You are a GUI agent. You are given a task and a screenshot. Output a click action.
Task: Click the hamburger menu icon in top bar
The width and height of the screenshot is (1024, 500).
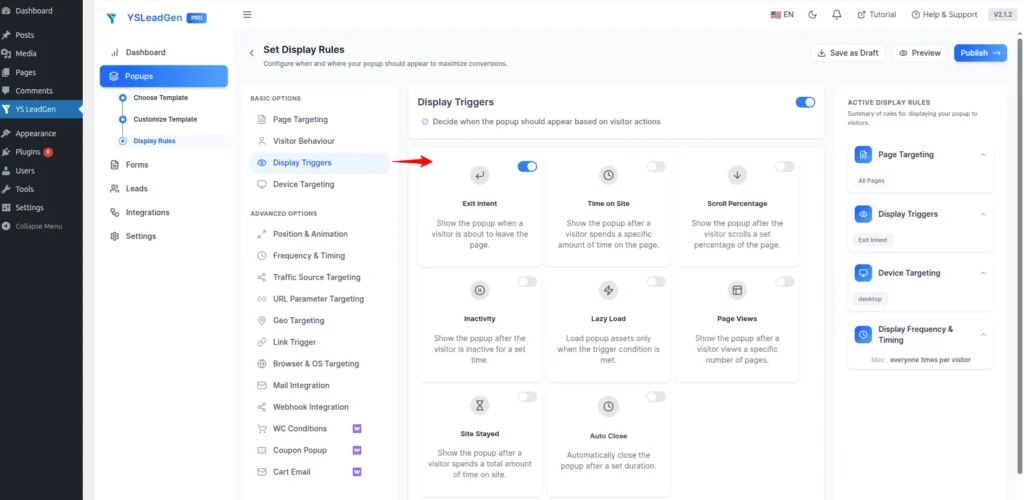tap(247, 14)
